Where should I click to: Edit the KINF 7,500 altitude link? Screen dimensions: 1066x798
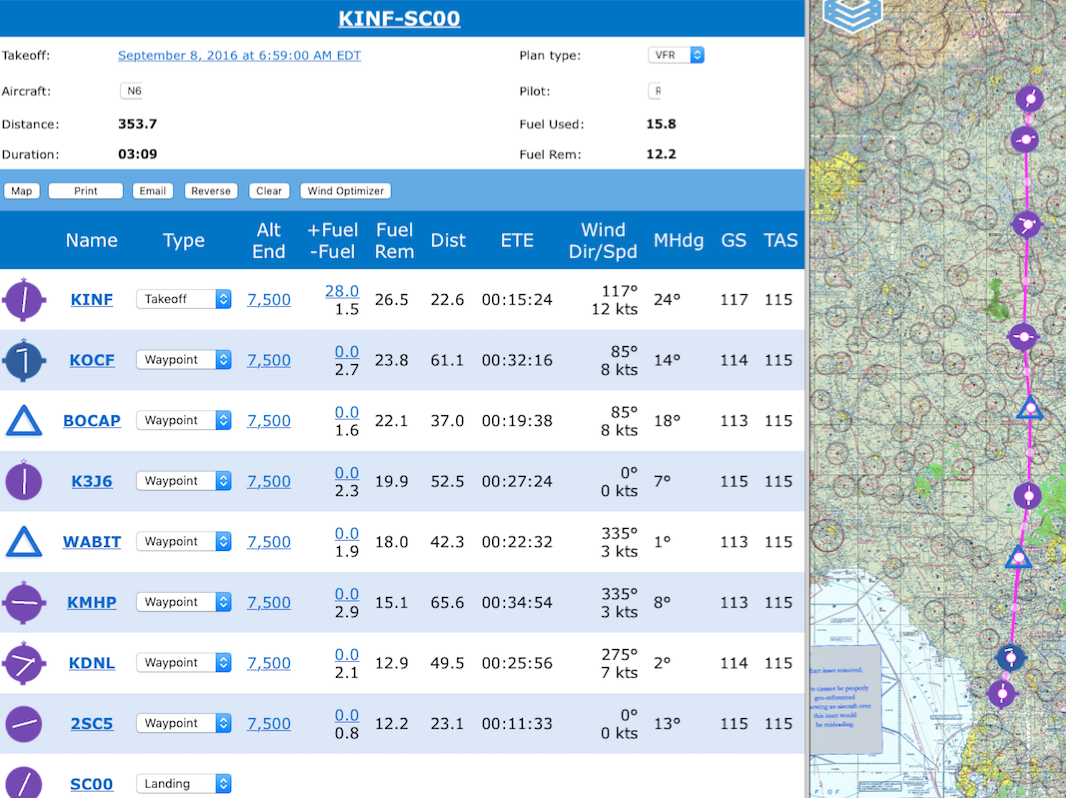pos(269,300)
